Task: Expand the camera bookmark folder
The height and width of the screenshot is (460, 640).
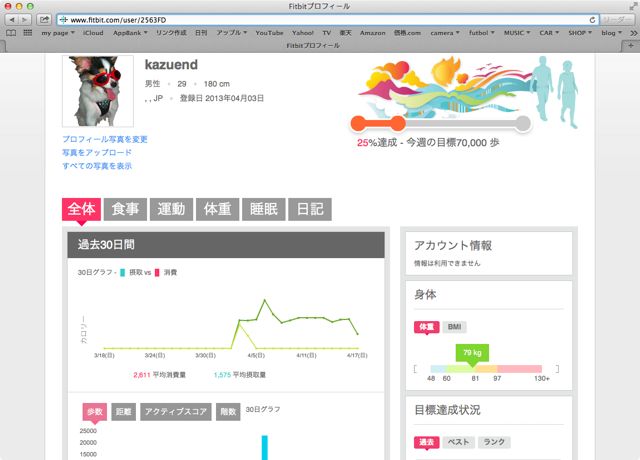Action: coord(445,33)
